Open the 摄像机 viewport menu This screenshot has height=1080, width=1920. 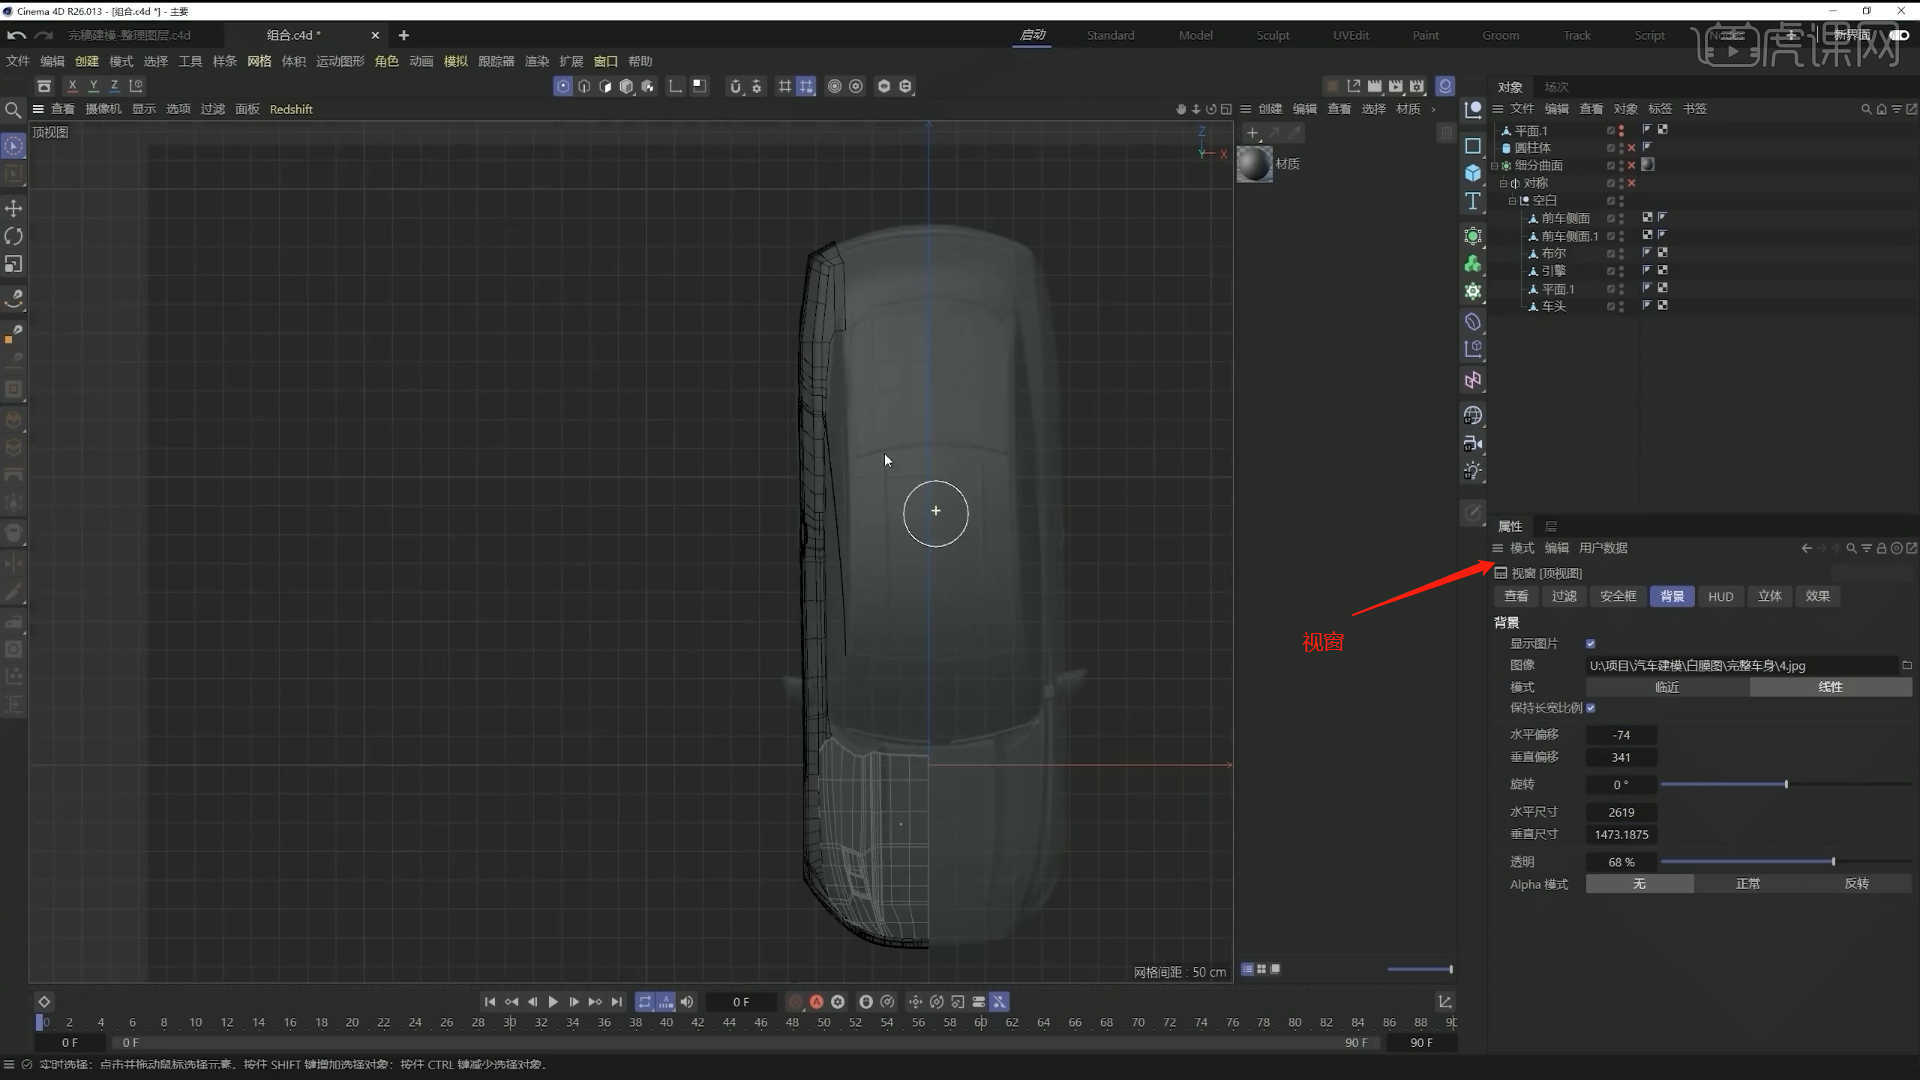[x=103, y=109]
